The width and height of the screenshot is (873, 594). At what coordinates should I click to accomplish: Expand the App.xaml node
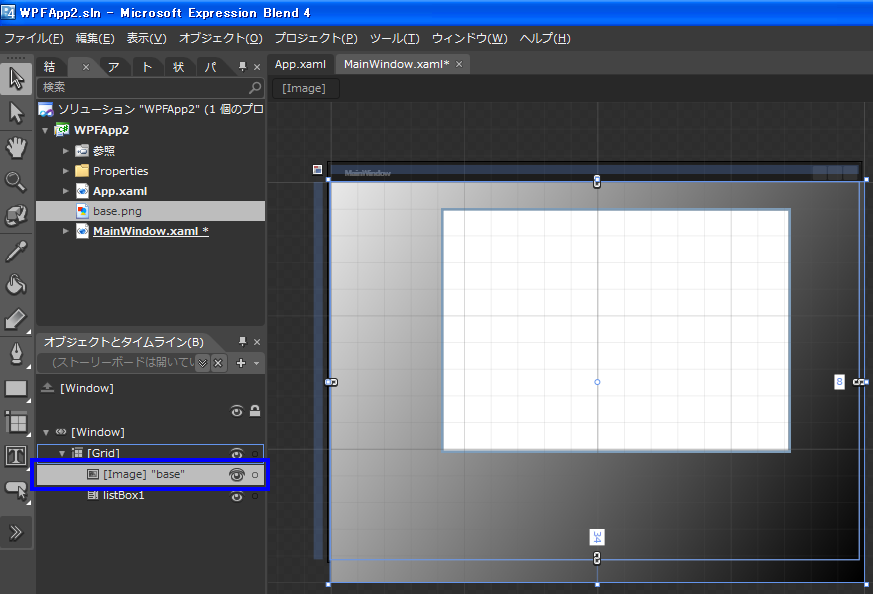pos(66,191)
